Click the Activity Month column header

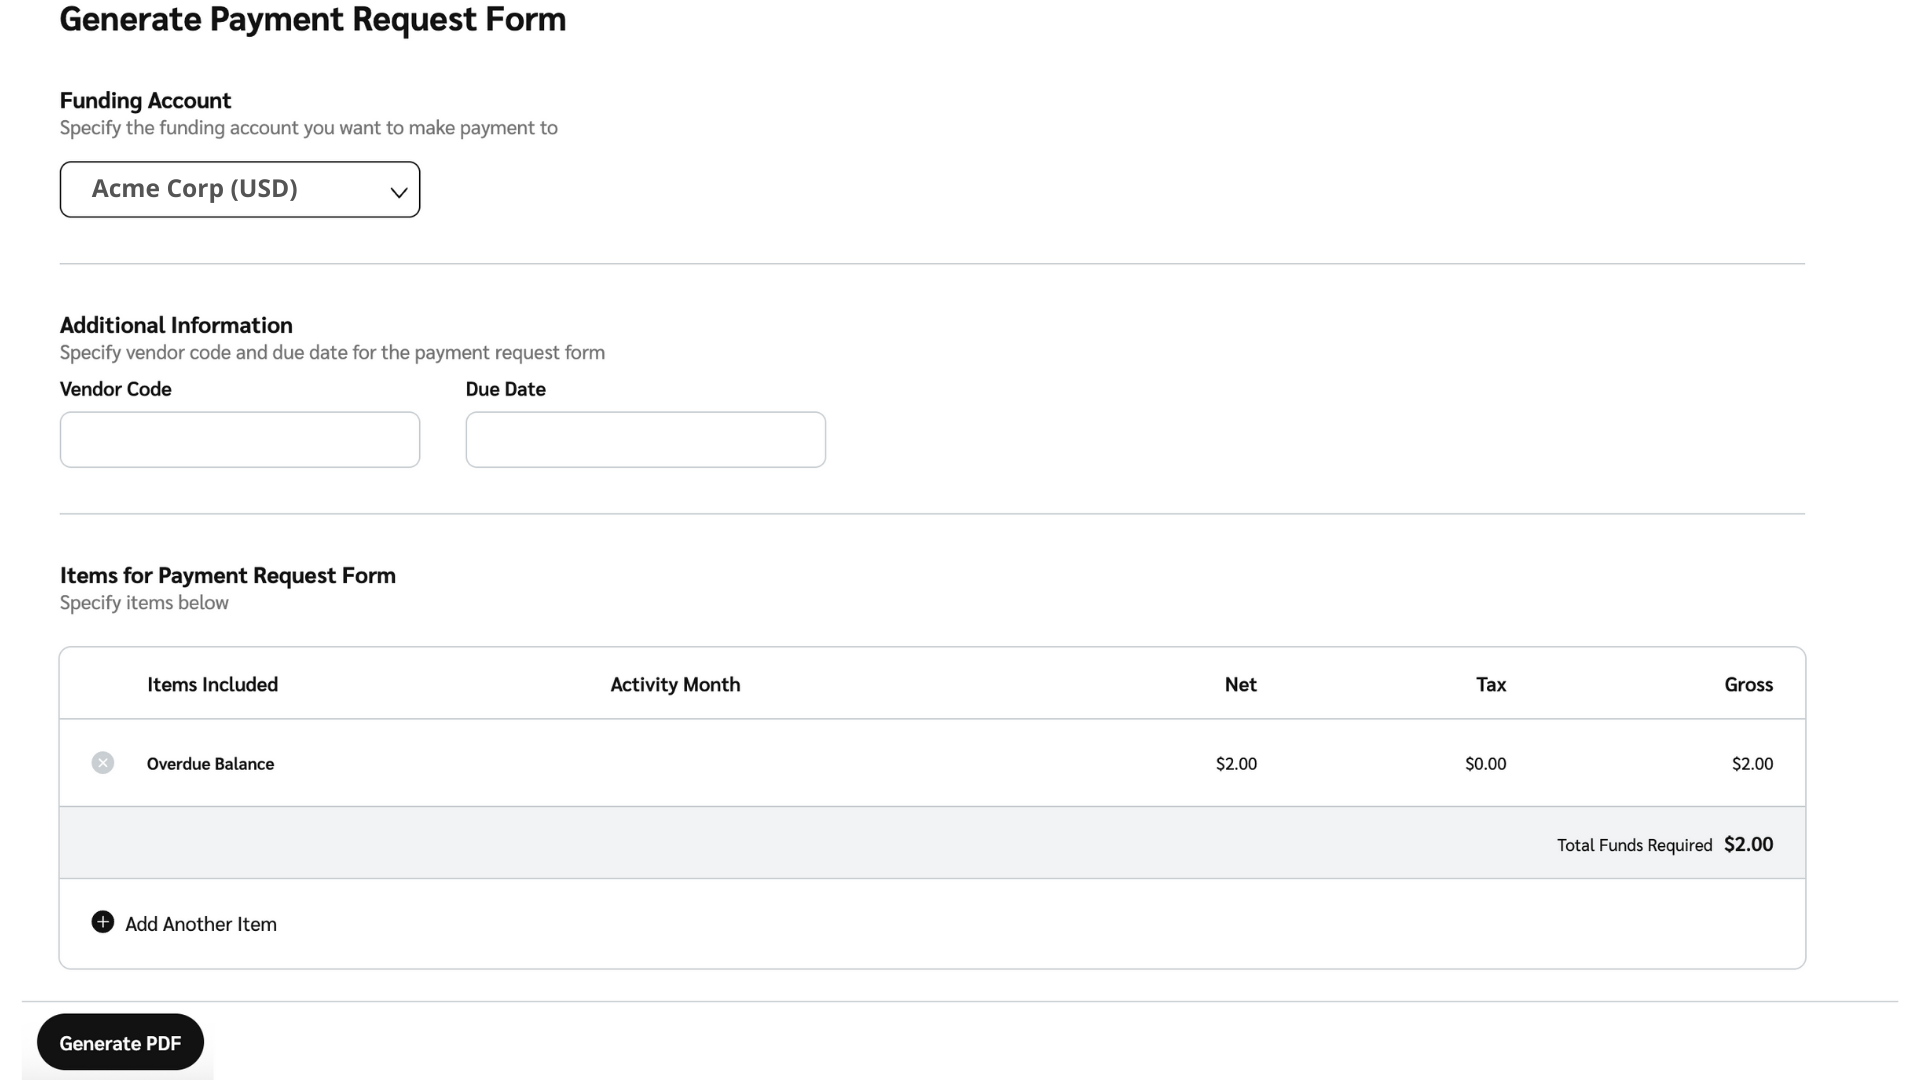point(675,685)
